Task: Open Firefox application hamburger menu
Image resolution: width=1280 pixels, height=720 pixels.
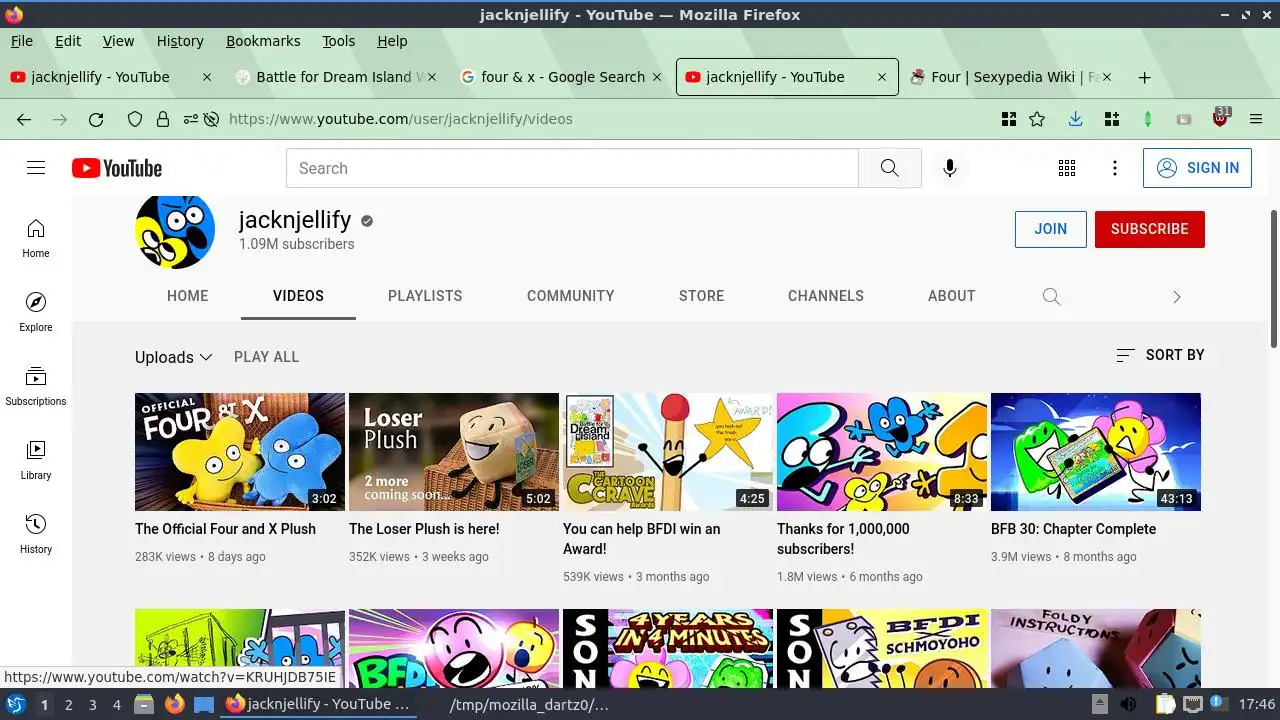Action: tap(1256, 119)
